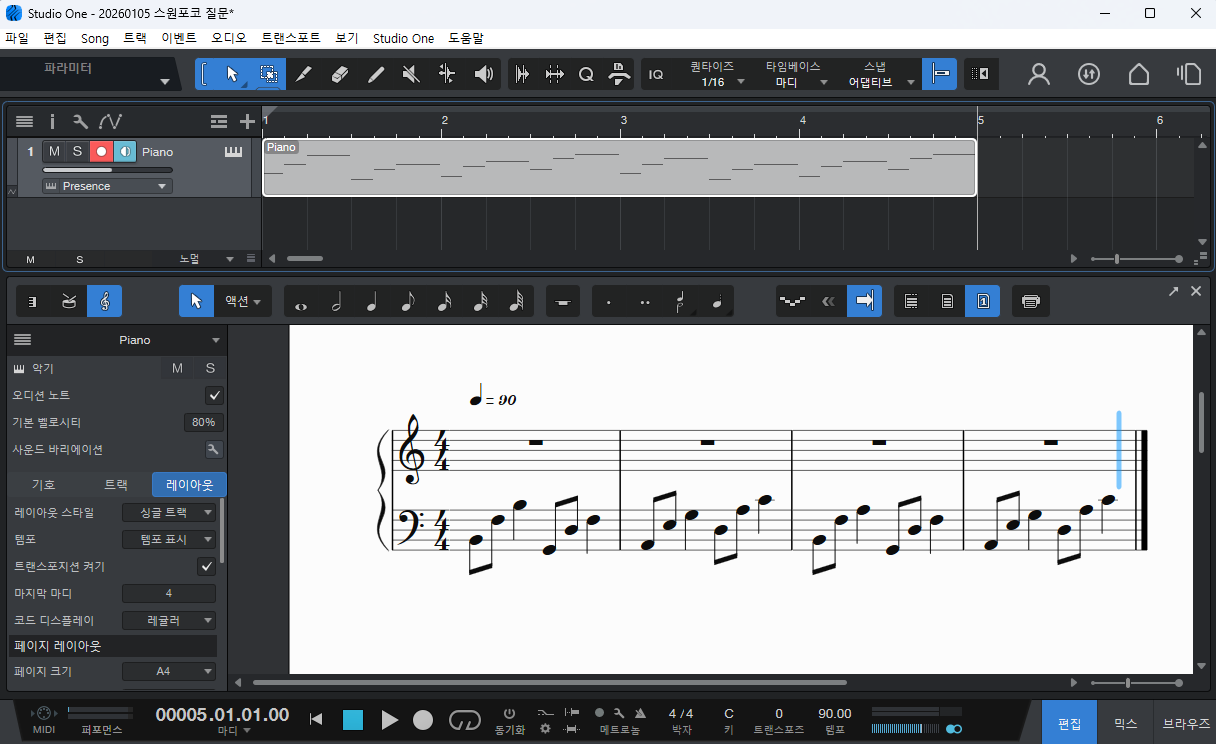This screenshot has width=1216, height=744.
Task: Select the Eraser tool
Action: coord(339,74)
